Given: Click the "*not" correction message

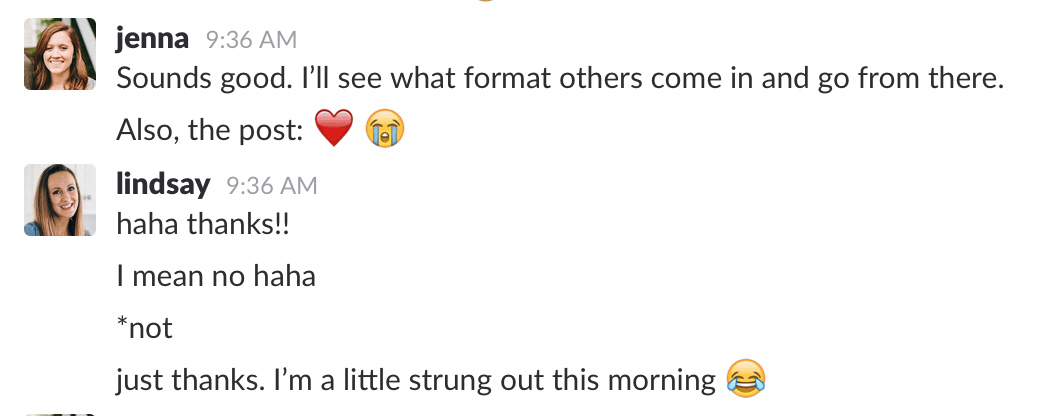Looking at the screenshot, I should pos(145,328).
